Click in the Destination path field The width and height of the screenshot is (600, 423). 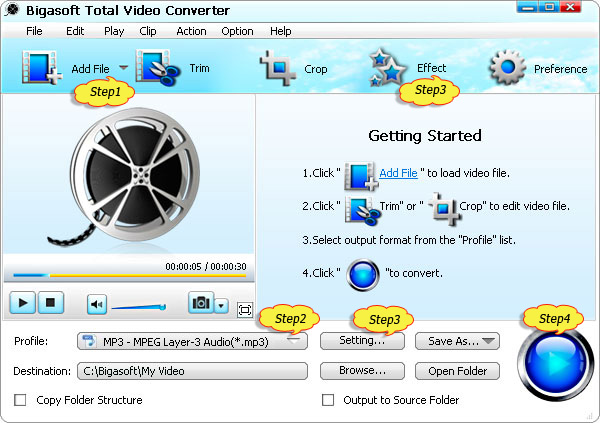[x=192, y=371]
